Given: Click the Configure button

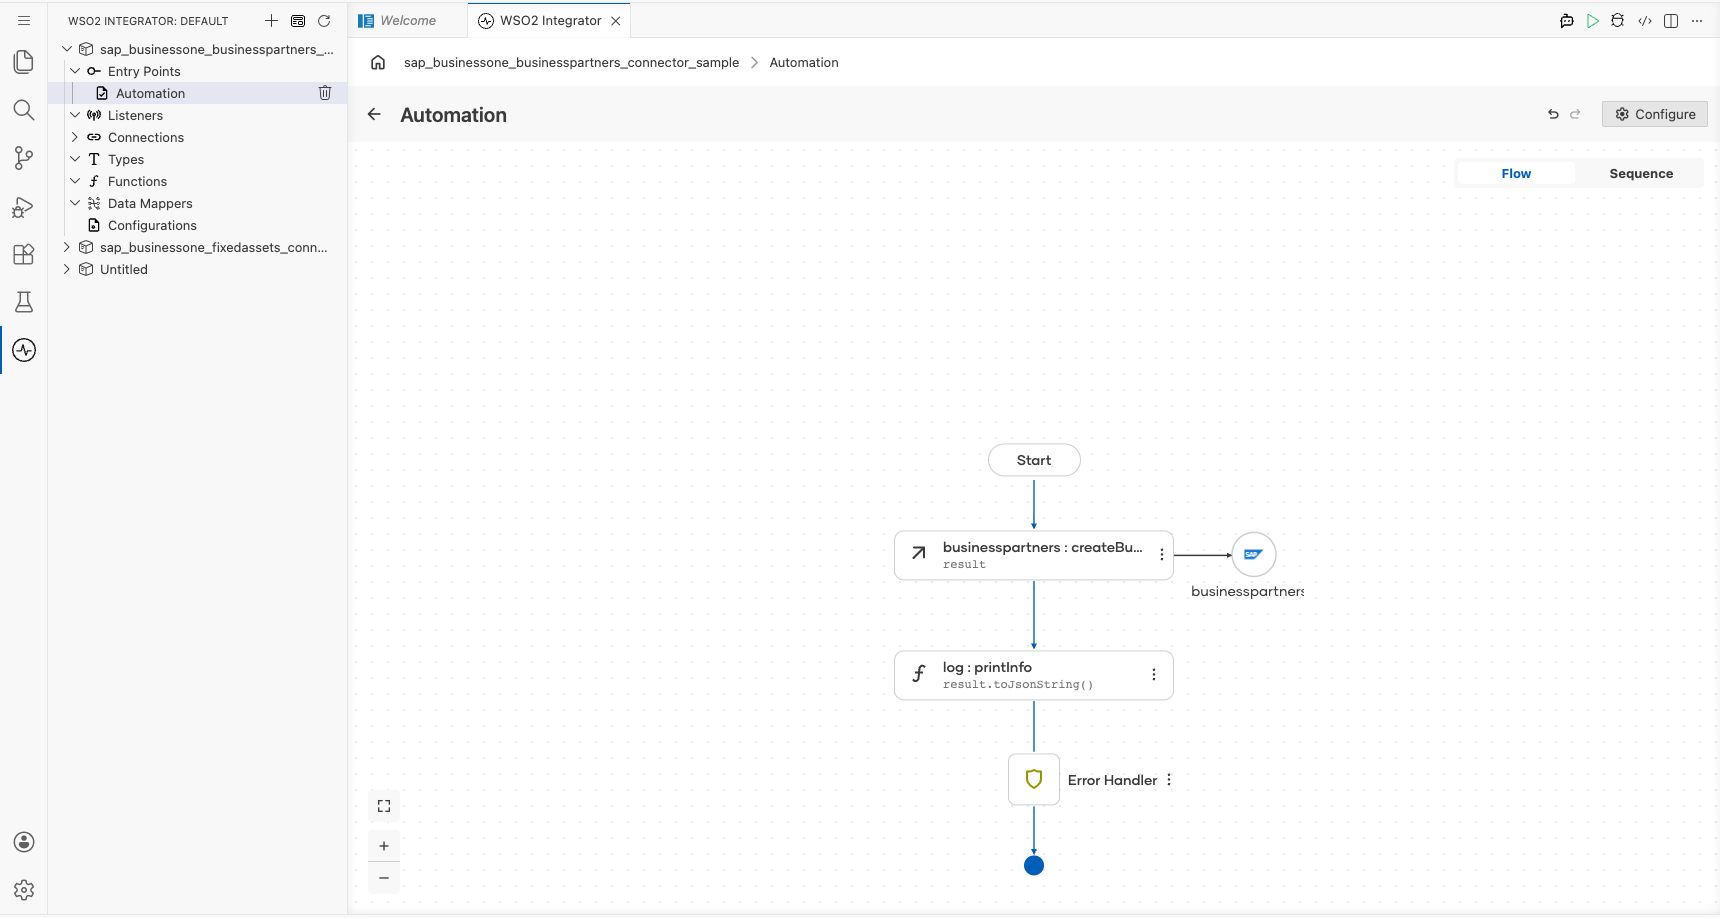Looking at the screenshot, I should pyautogui.click(x=1655, y=114).
